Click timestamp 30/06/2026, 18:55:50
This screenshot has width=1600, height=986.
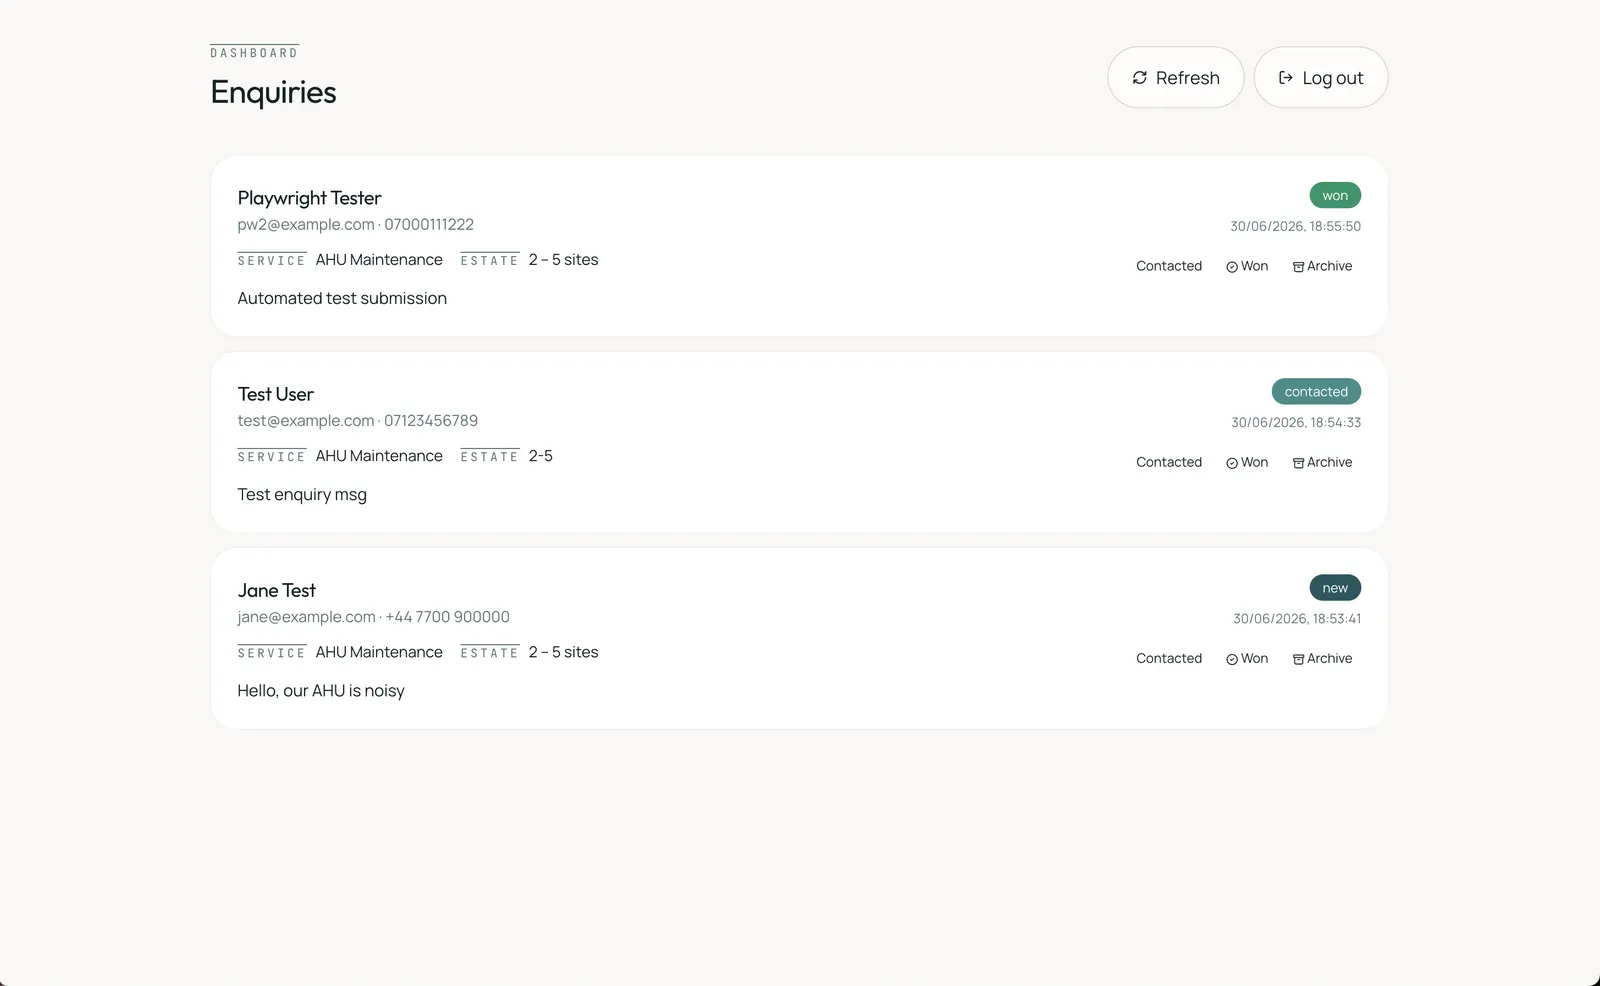[x=1295, y=226]
